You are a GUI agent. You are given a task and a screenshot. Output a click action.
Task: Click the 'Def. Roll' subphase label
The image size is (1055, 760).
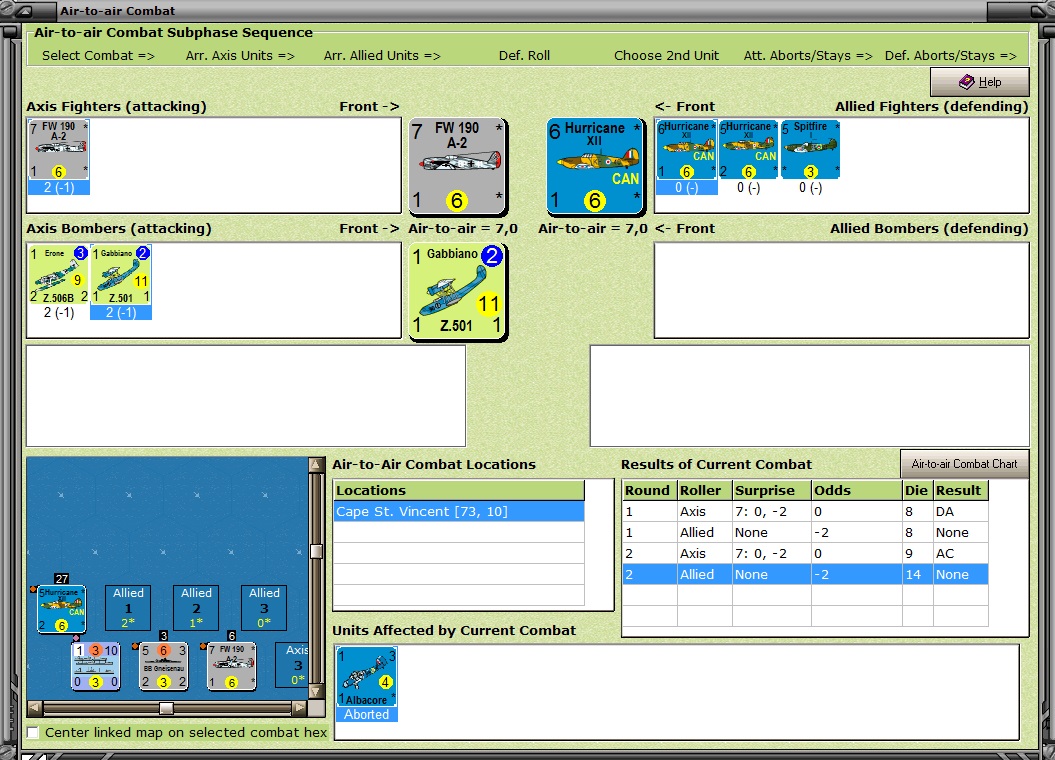pos(524,56)
